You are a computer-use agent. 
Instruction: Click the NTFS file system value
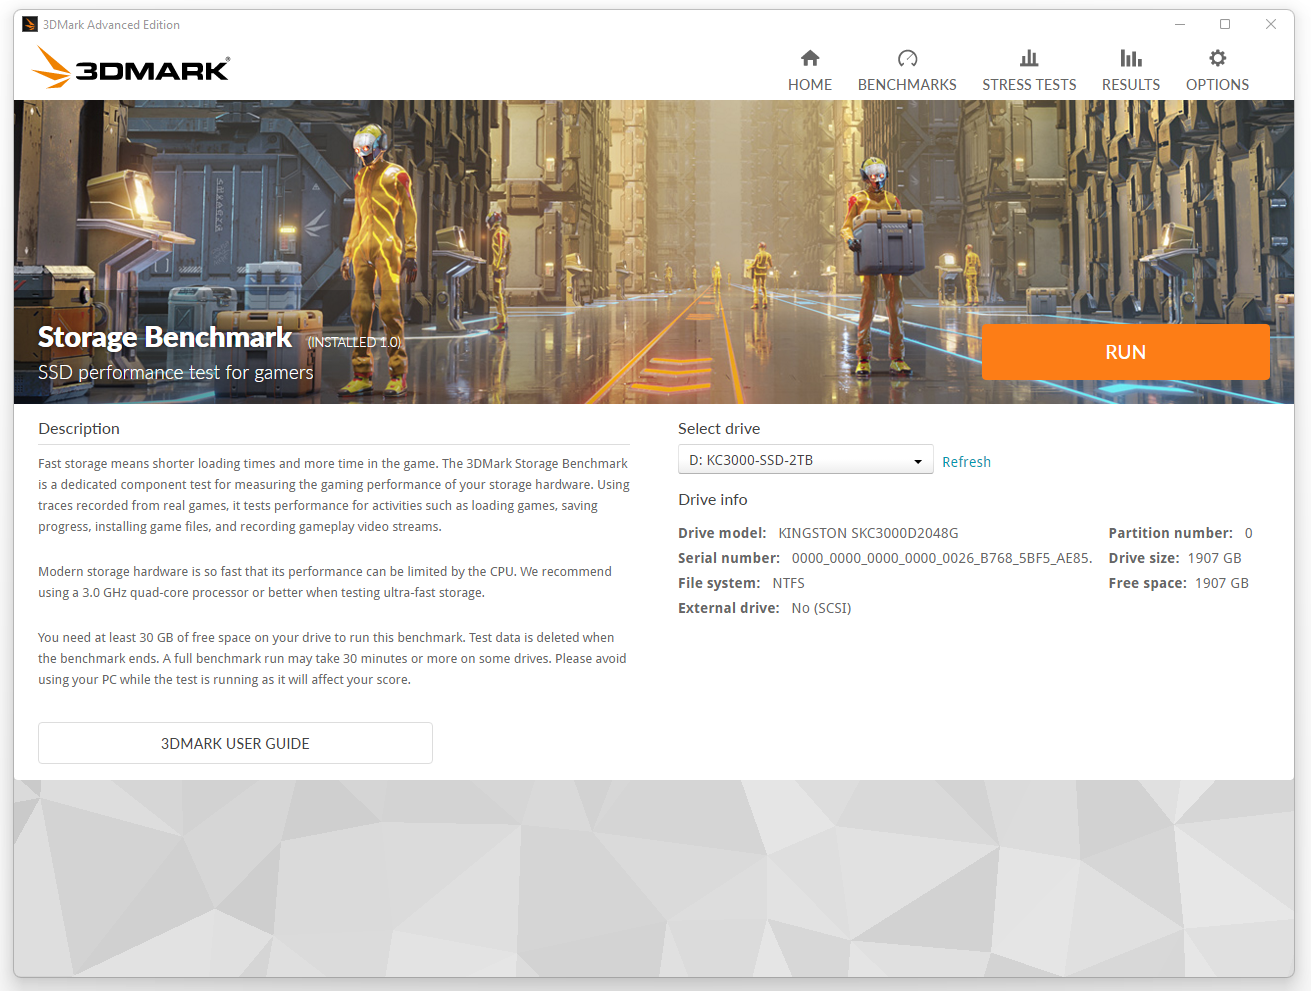click(788, 583)
